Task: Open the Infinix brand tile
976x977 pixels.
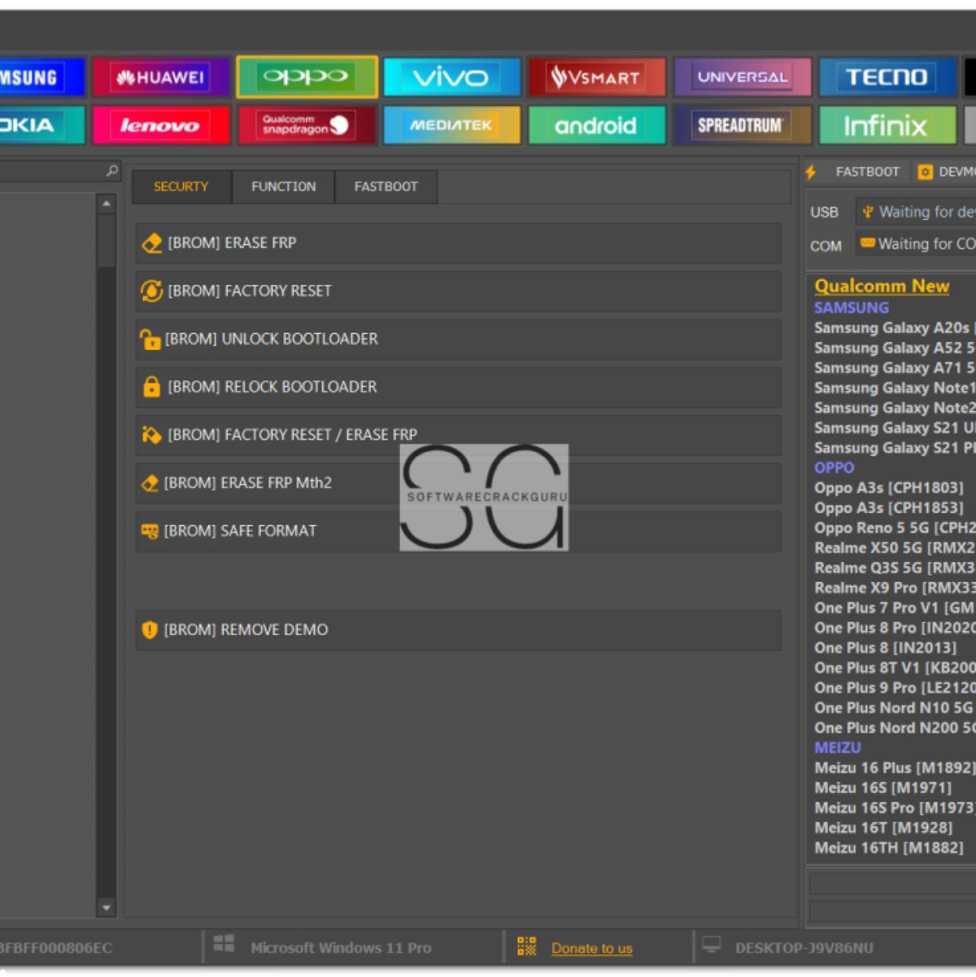Action: pyautogui.click(x=887, y=125)
